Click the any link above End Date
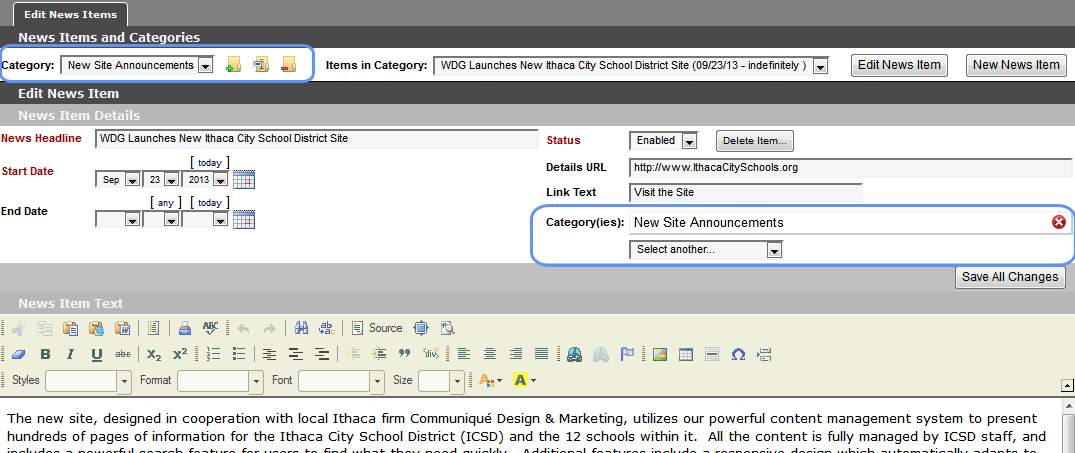Viewport: 1075px width, 453px height. [x=166, y=202]
